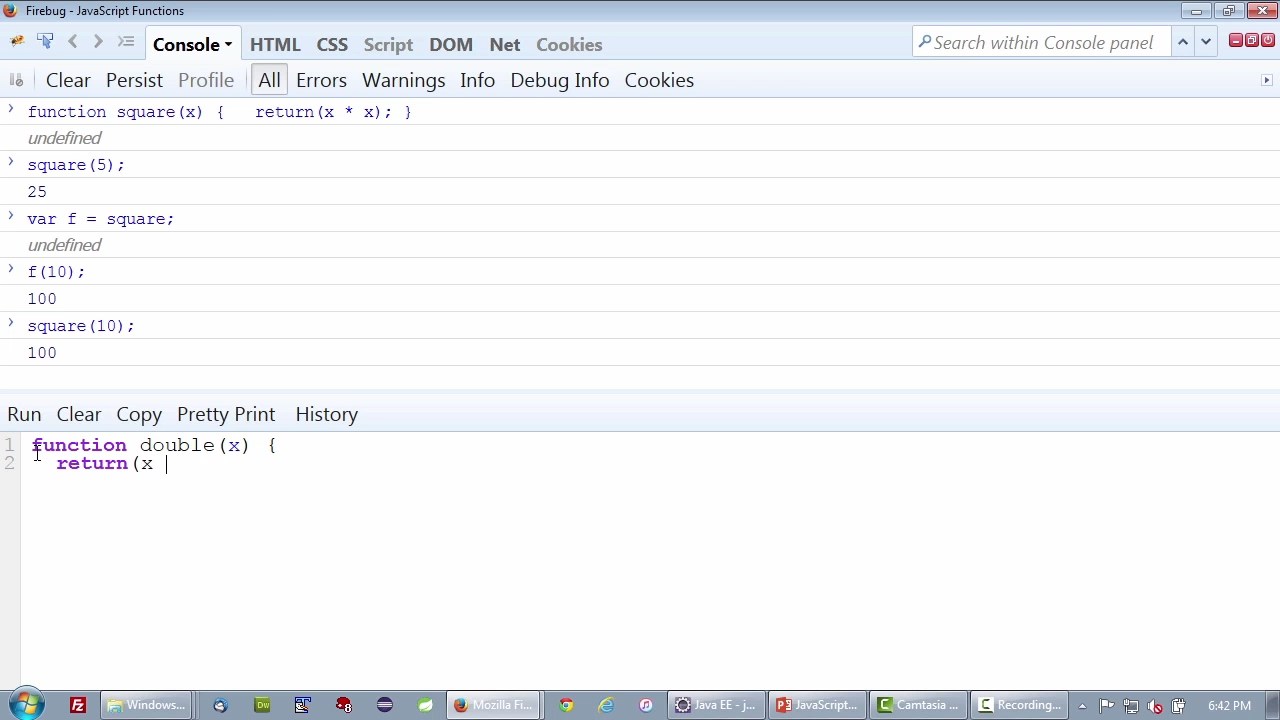1280x720 pixels.
Task: Open the DOM panel
Action: 451,44
